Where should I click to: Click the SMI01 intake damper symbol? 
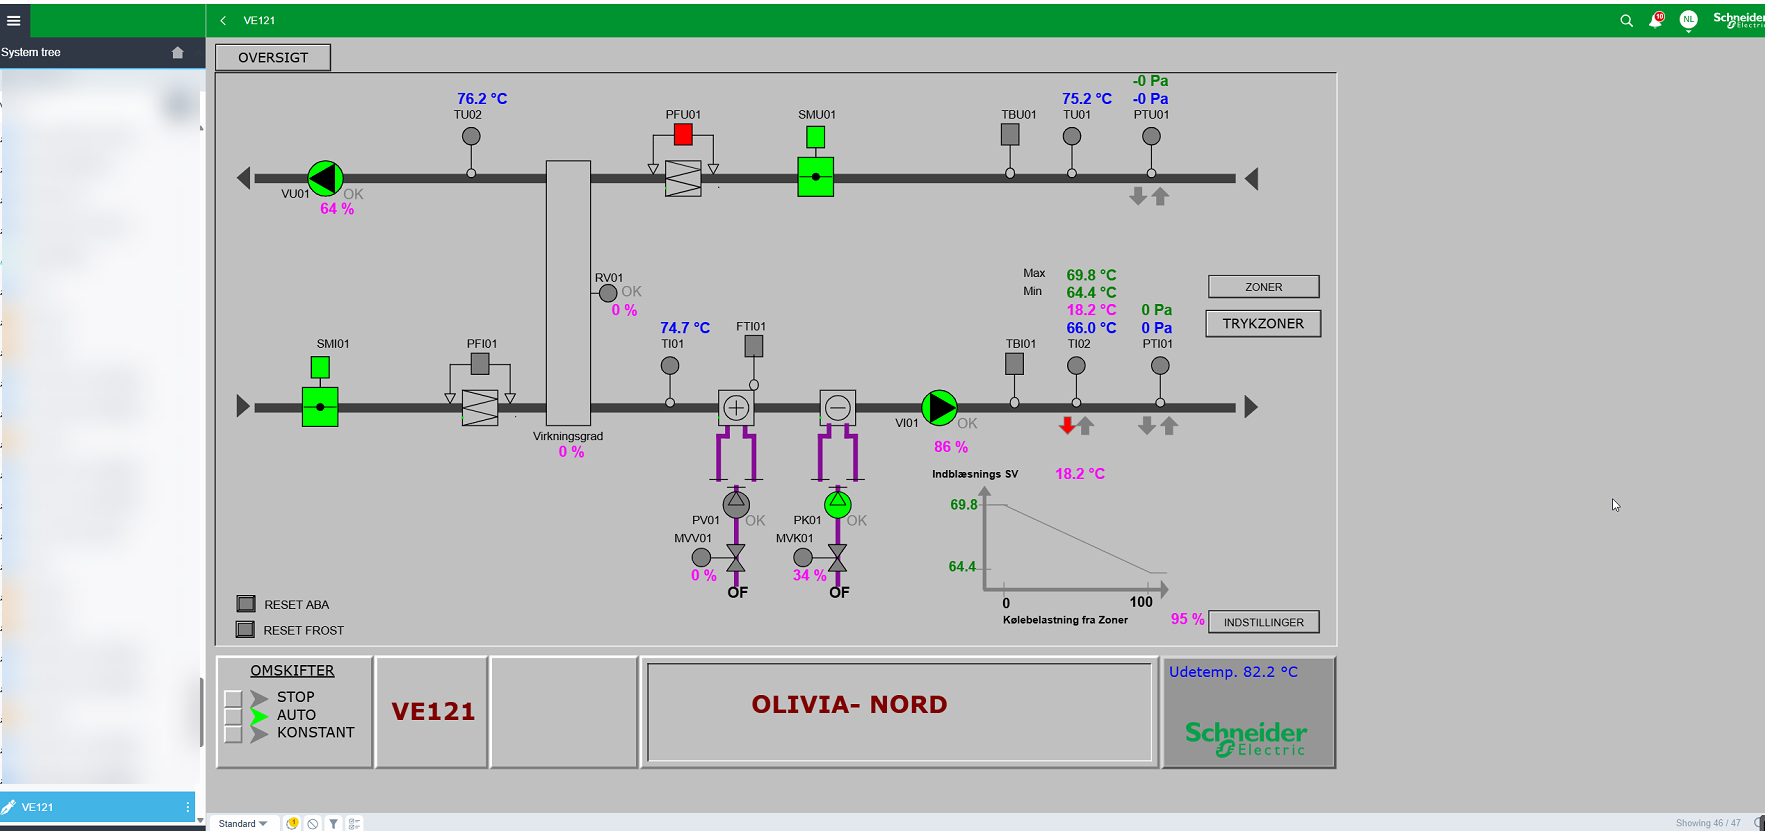click(x=320, y=407)
